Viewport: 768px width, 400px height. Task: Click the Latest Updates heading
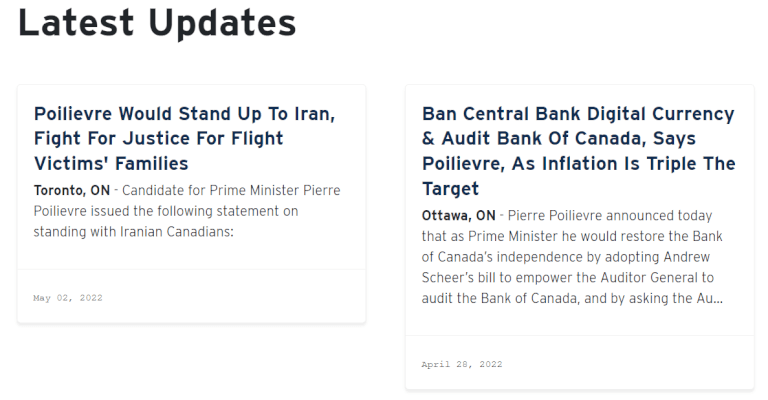click(157, 23)
